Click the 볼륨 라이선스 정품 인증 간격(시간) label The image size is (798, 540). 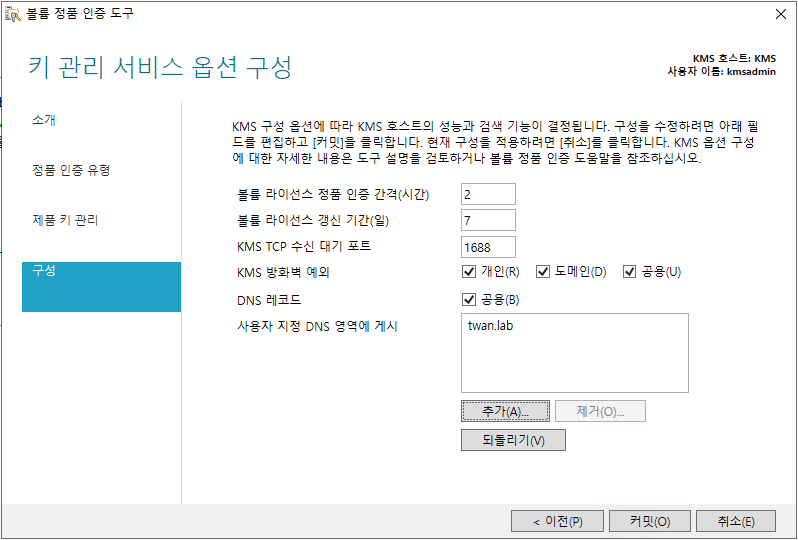coord(333,194)
